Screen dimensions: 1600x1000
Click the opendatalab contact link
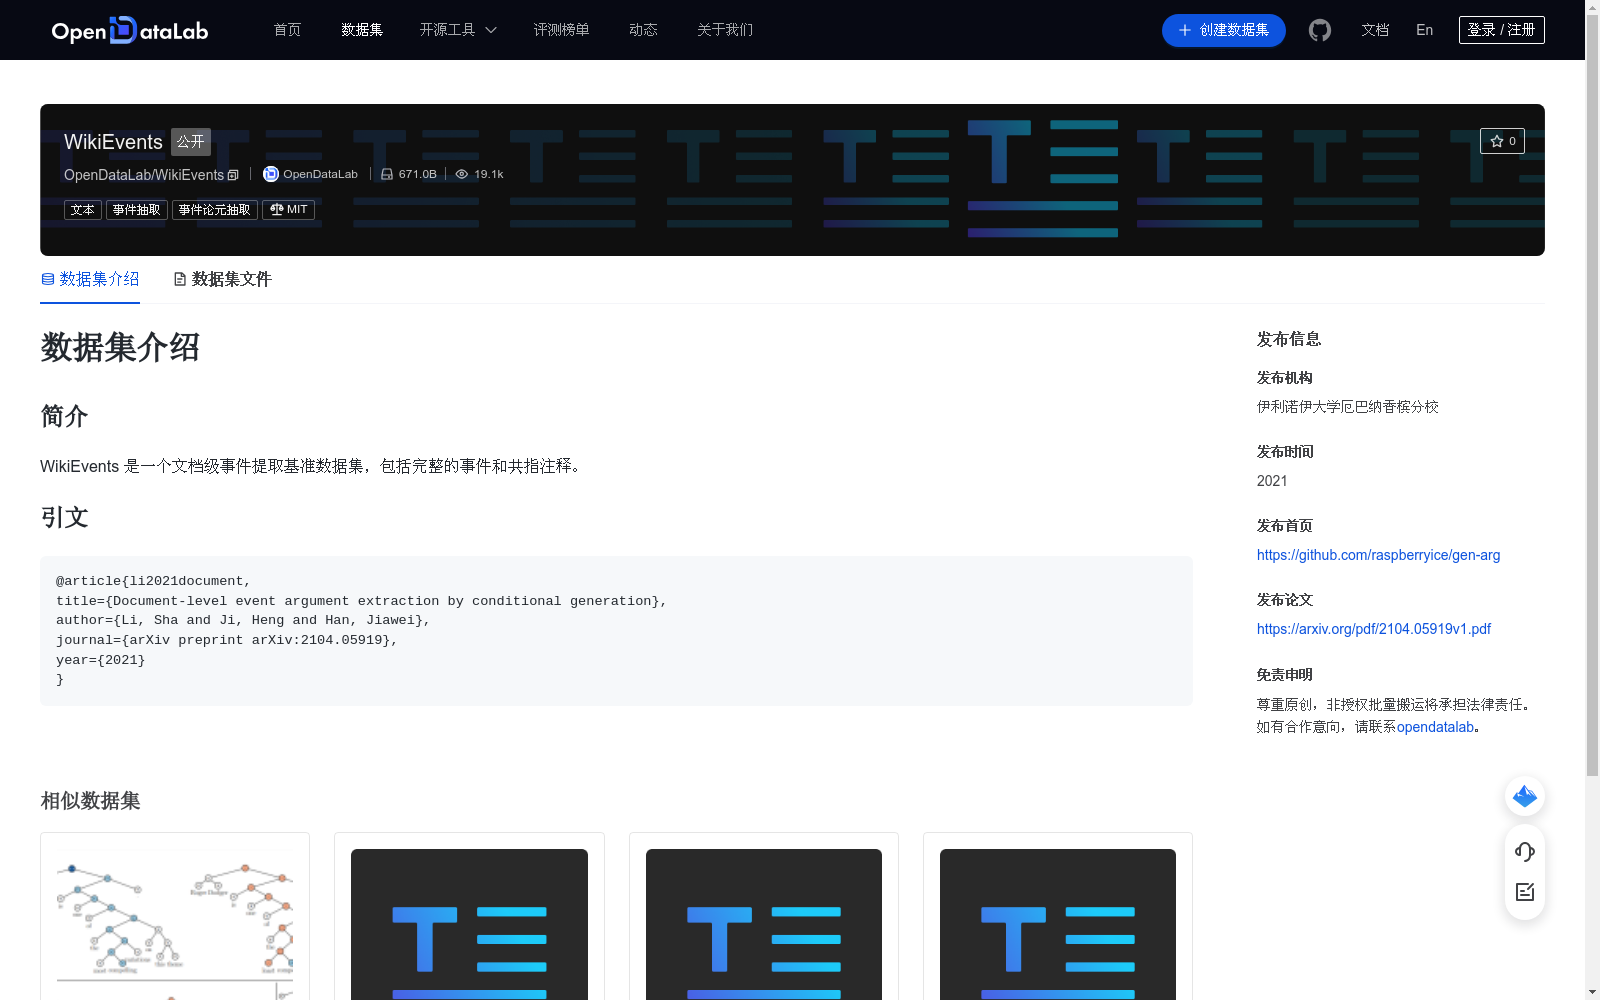click(x=1435, y=727)
